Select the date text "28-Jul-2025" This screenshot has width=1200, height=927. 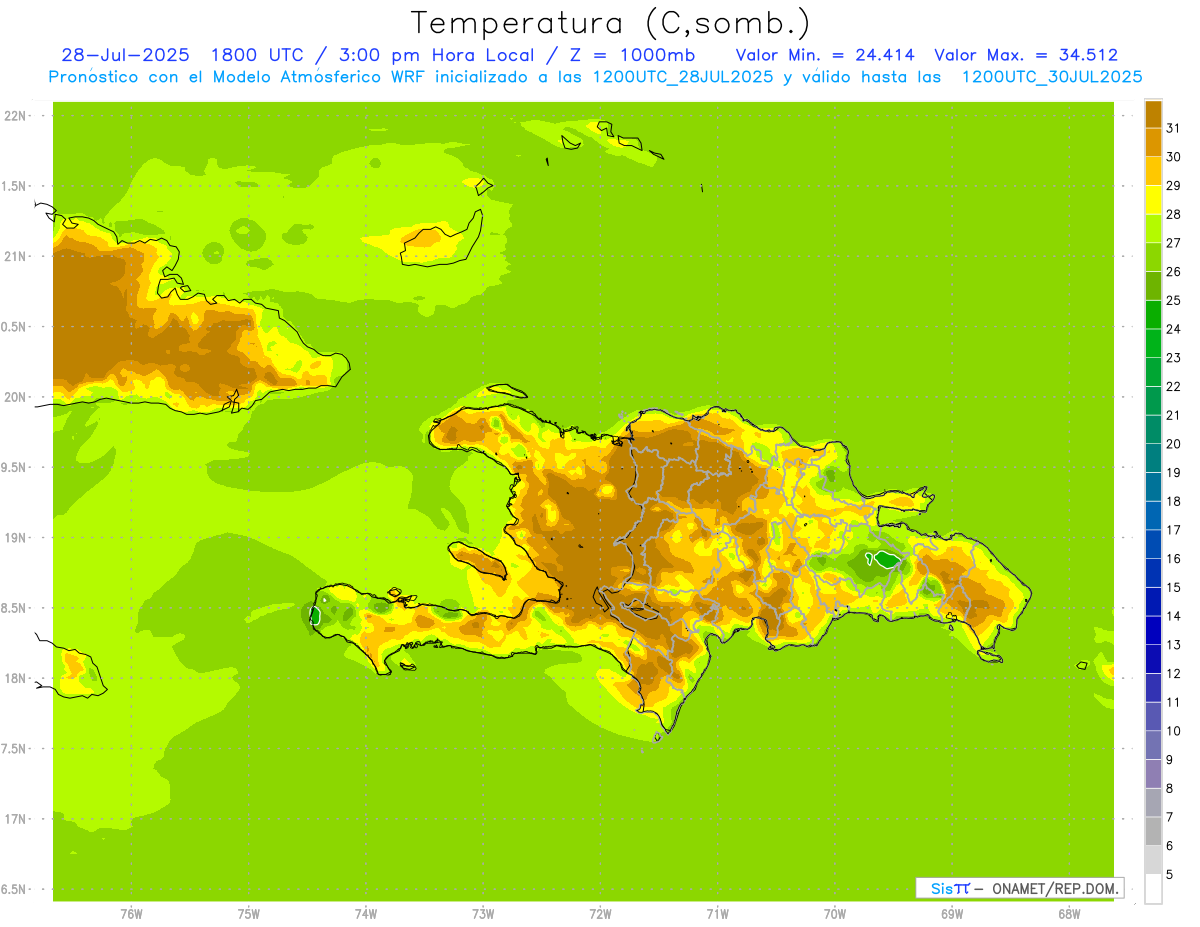126,55
